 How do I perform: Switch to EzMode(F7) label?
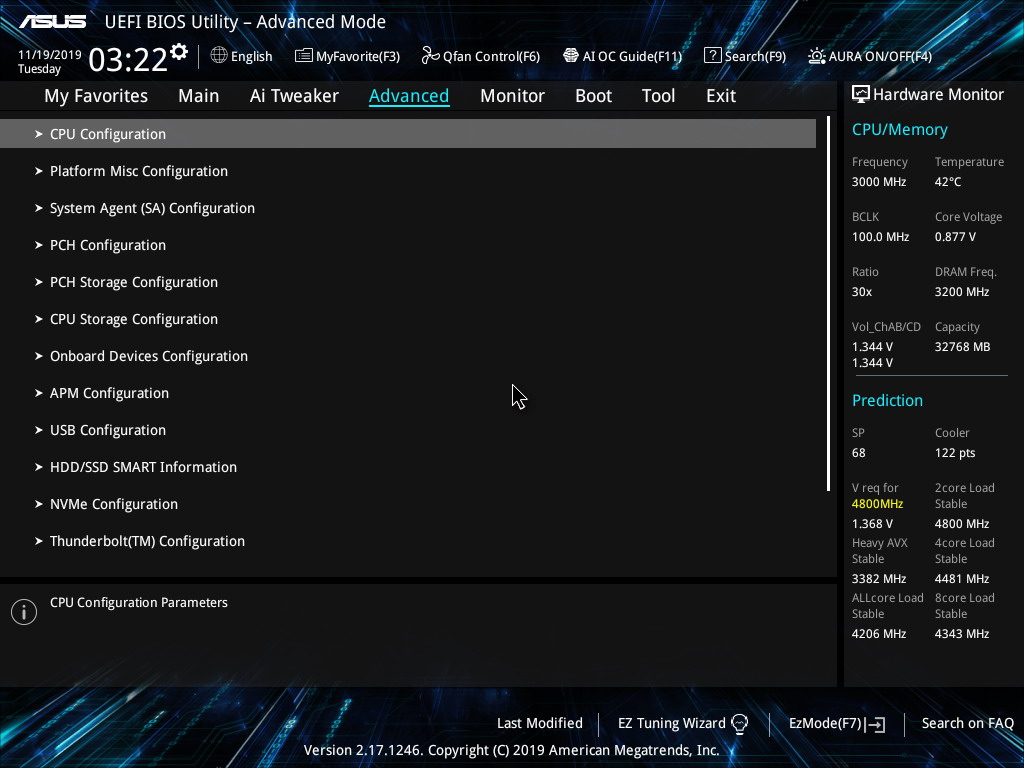coord(825,724)
